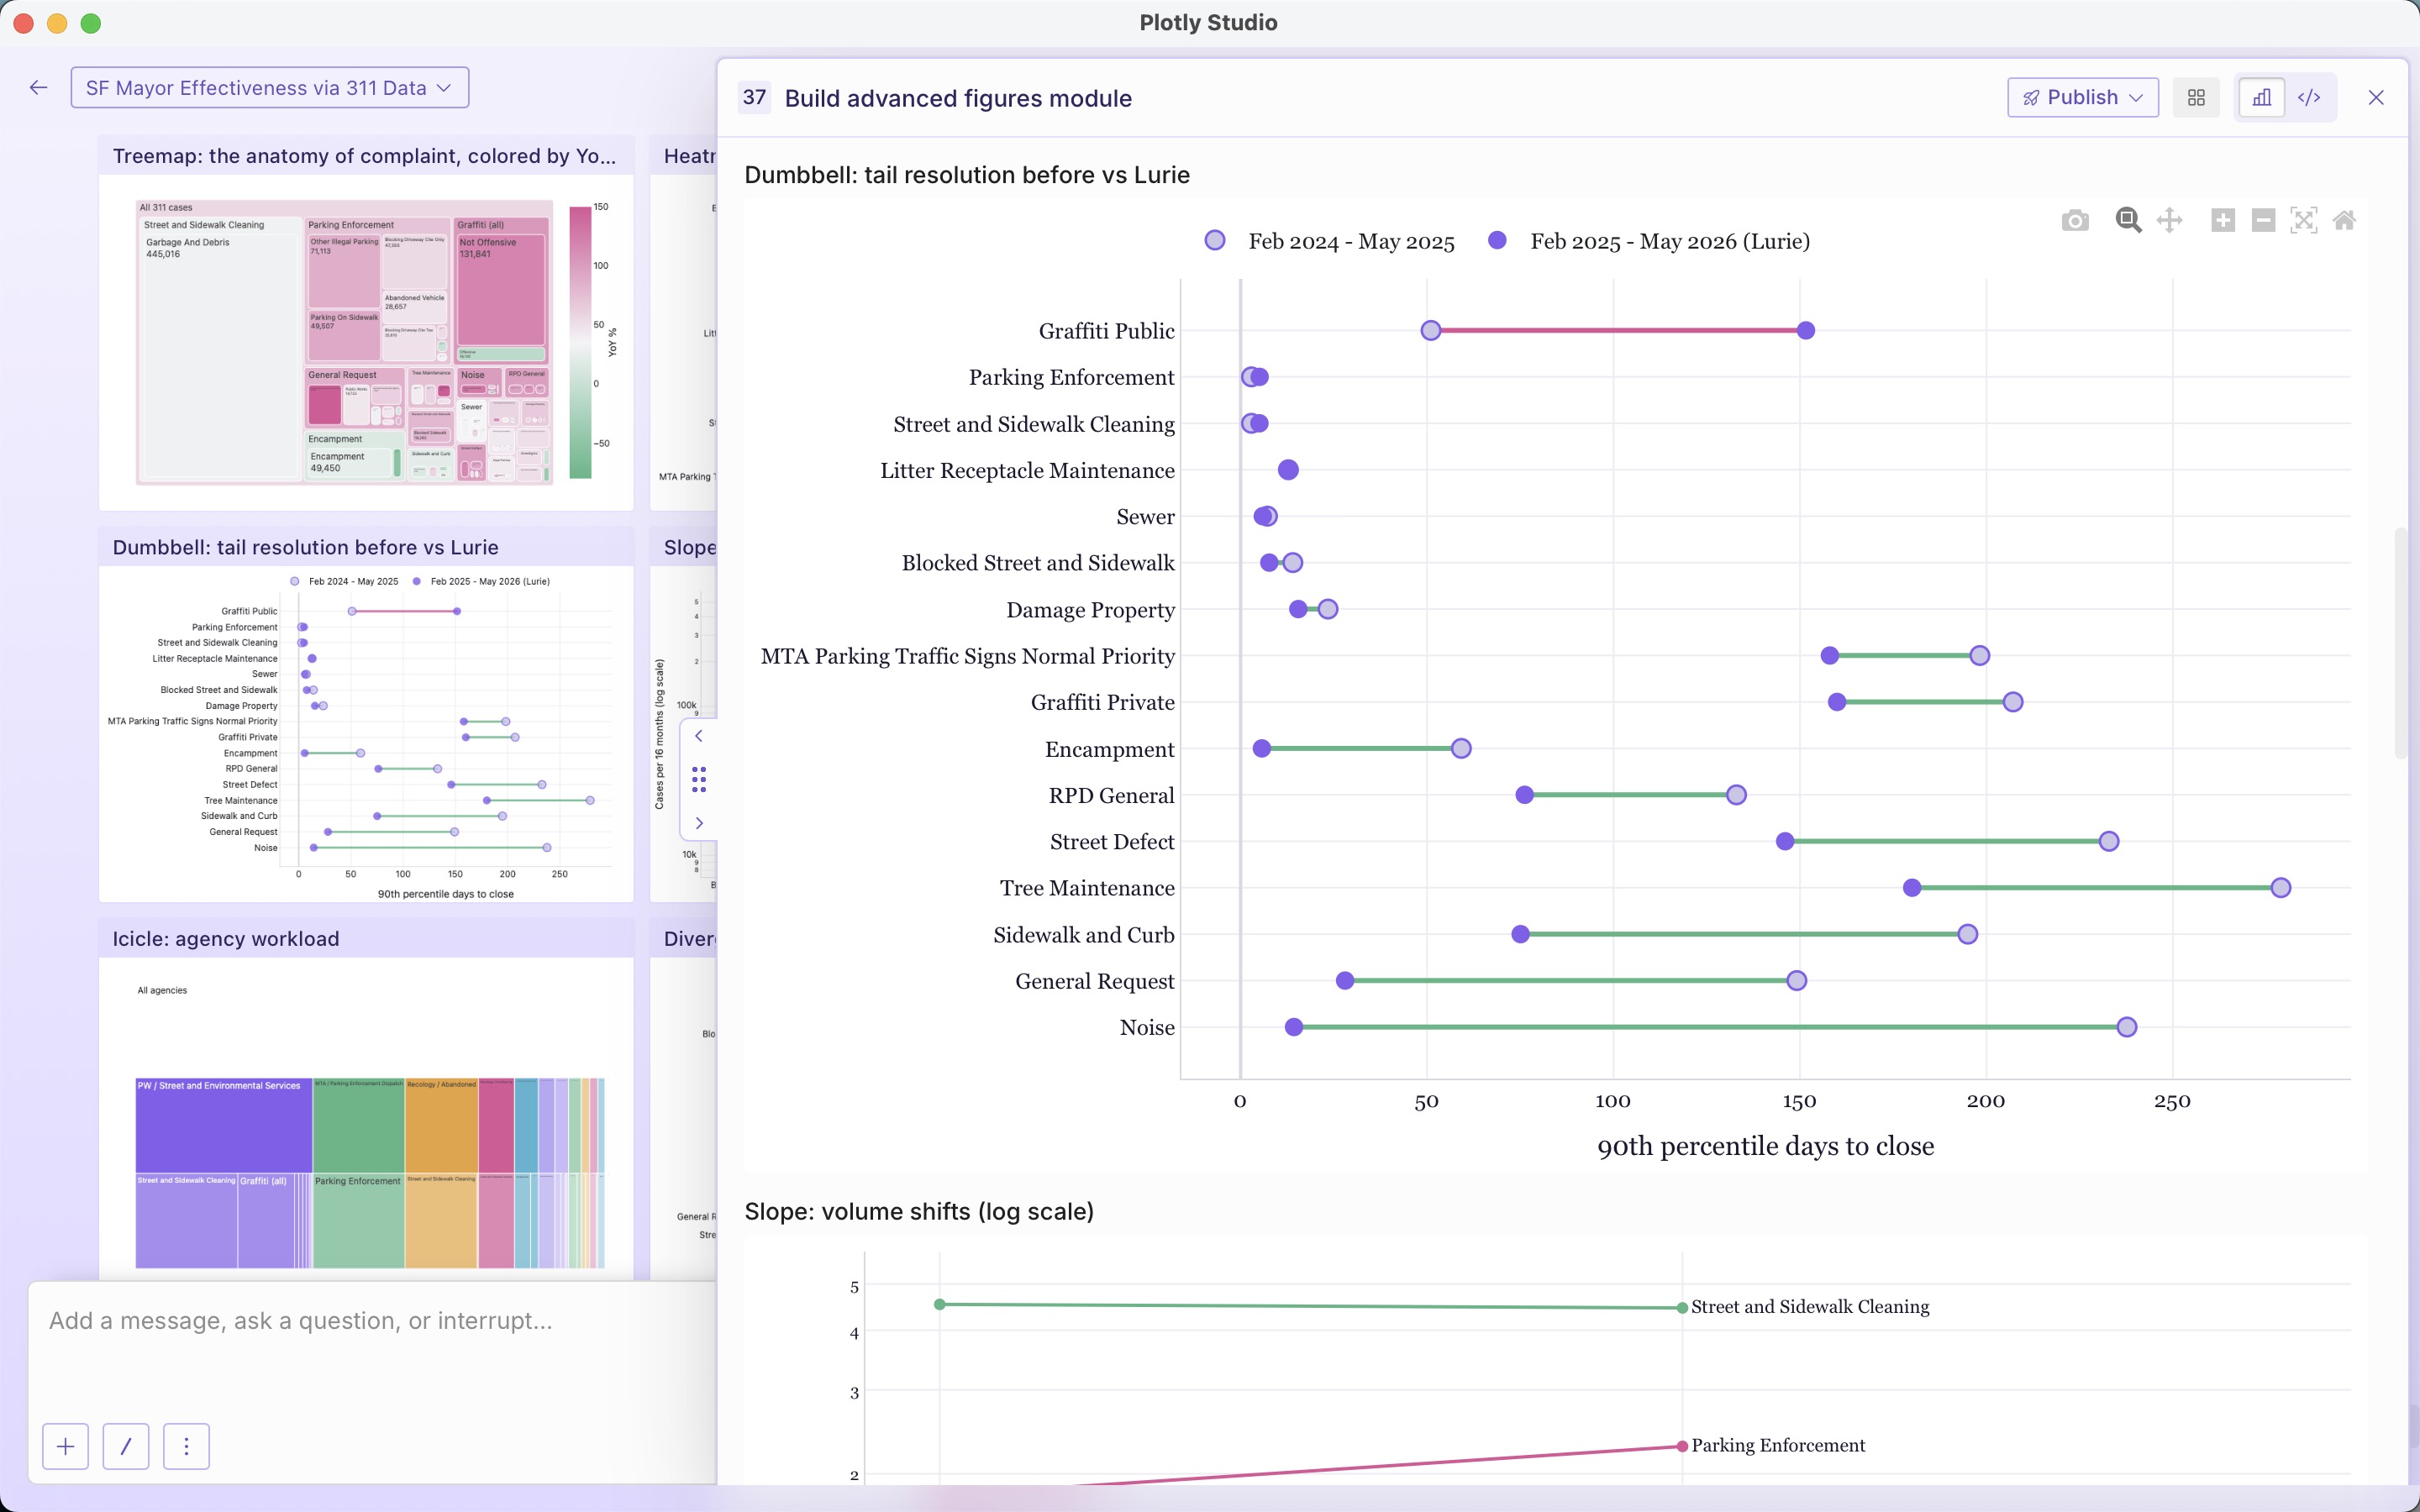Toggle Feb 2024 - May 2025 legend in thumbnail chart
The height and width of the screenshot is (1512, 2420).
(x=344, y=581)
